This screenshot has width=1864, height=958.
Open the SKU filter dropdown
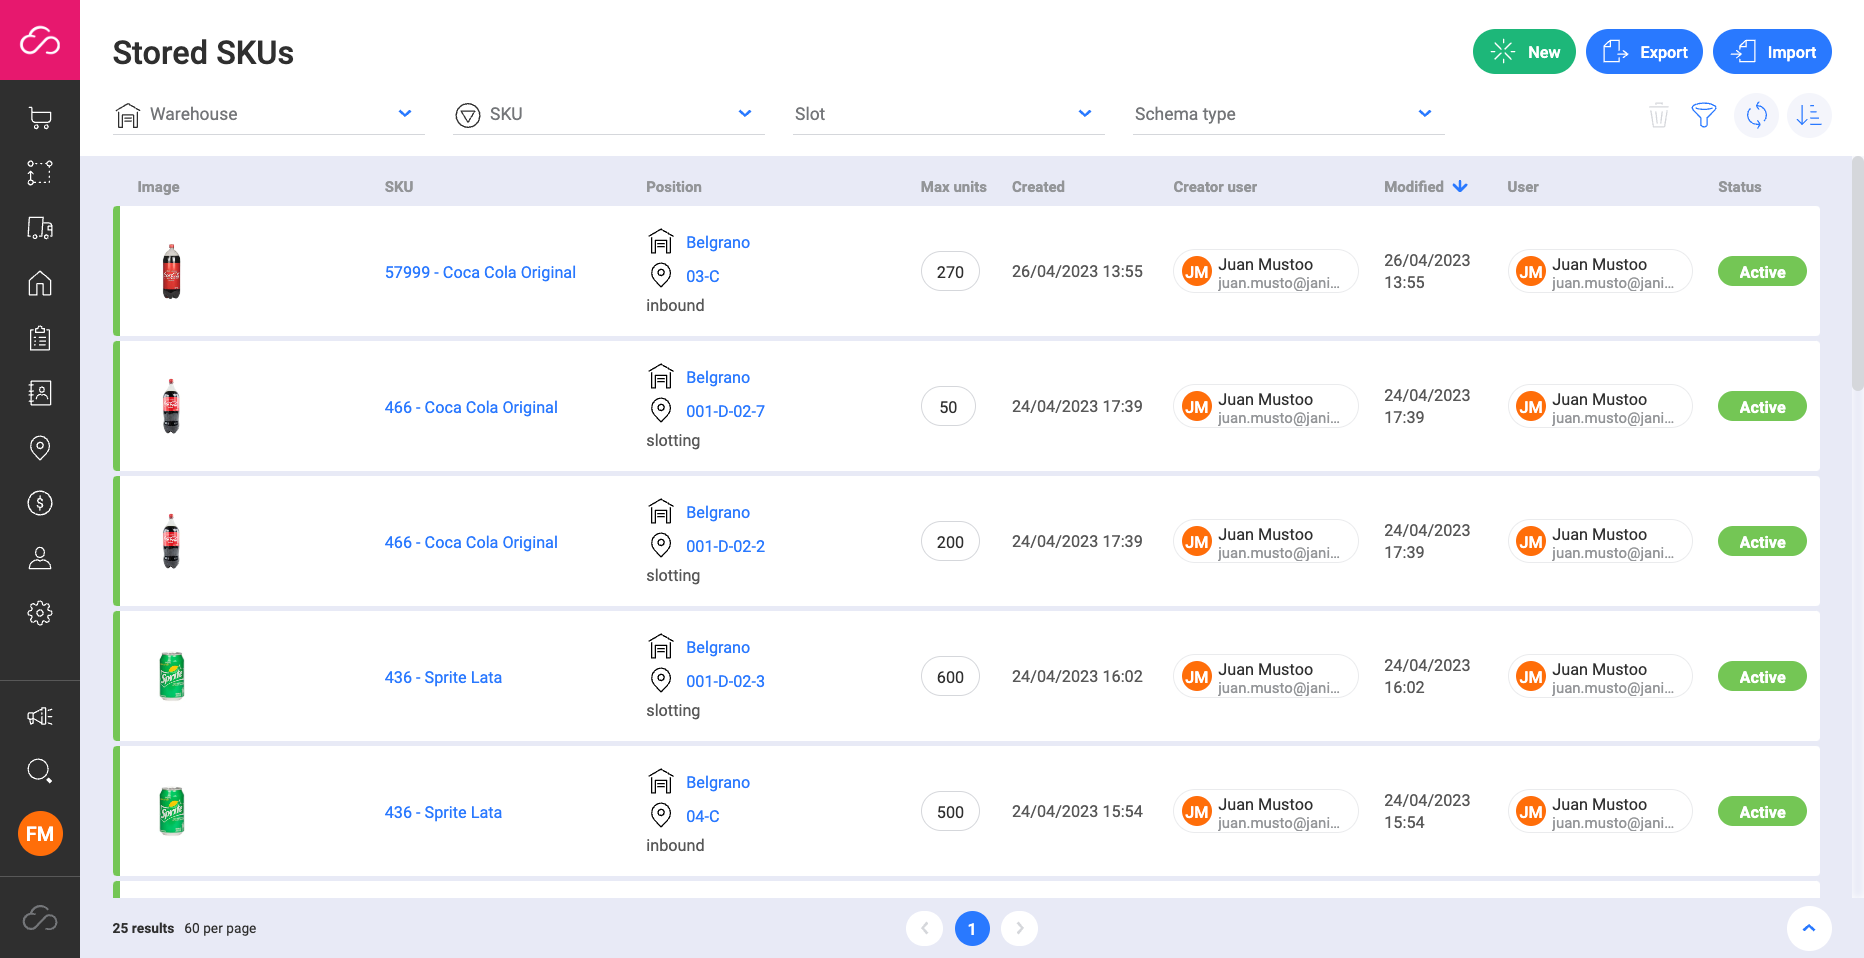607,113
